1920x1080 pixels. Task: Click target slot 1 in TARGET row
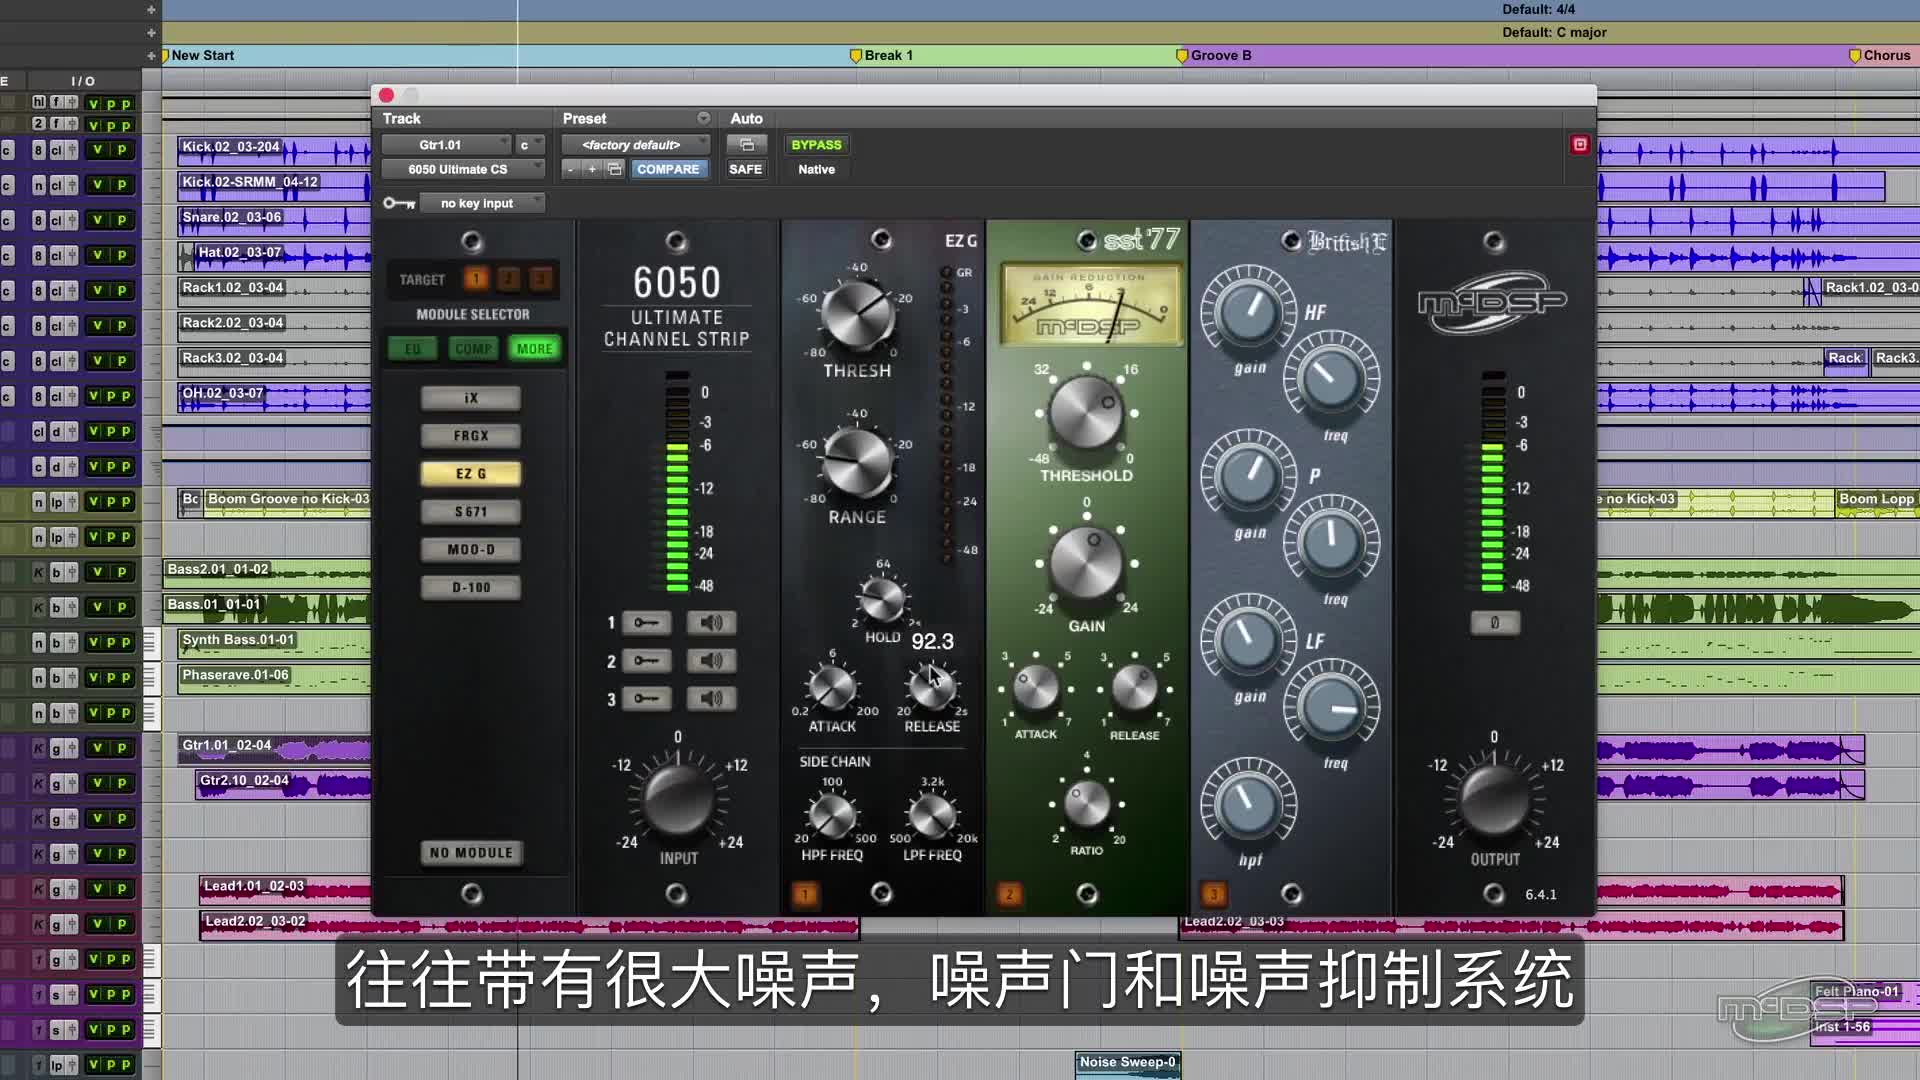pyautogui.click(x=476, y=279)
